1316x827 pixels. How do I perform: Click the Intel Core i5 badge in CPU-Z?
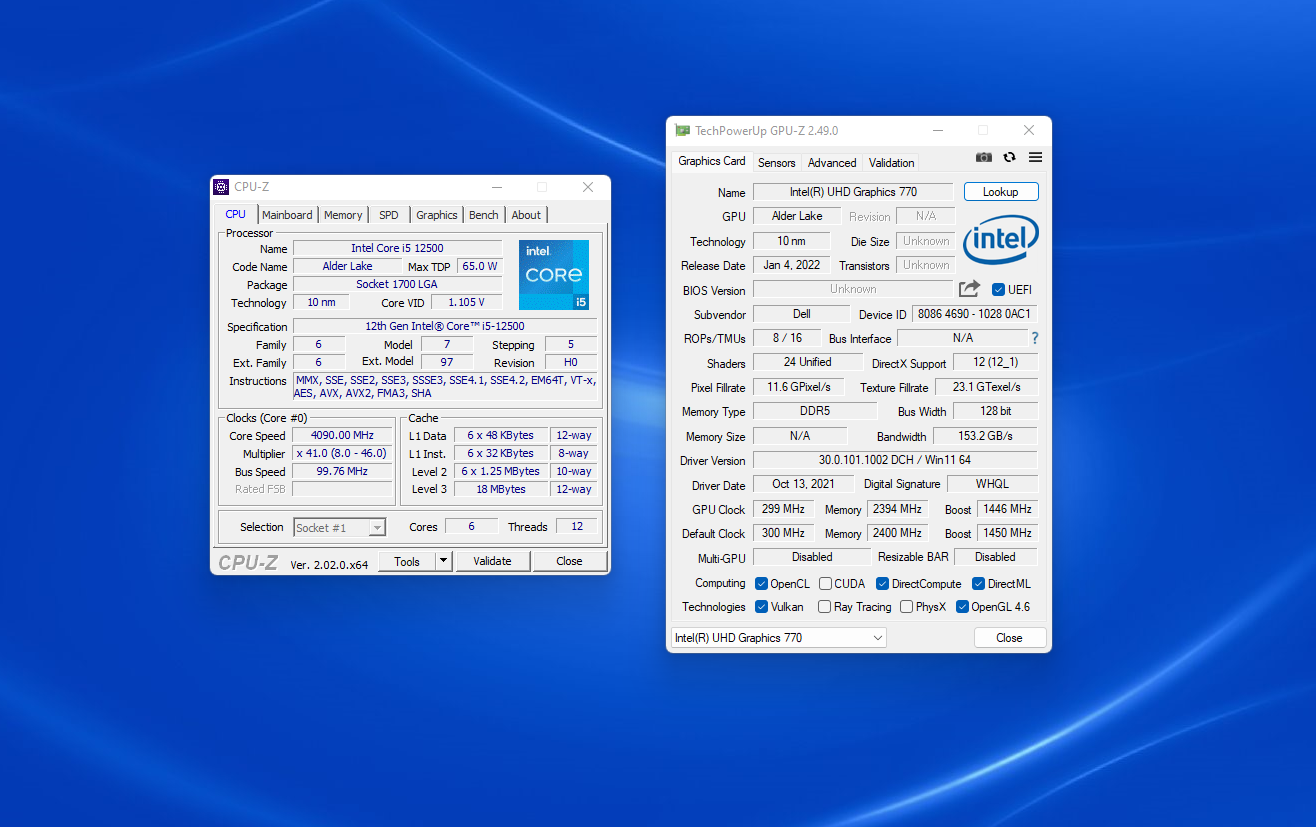point(554,275)
